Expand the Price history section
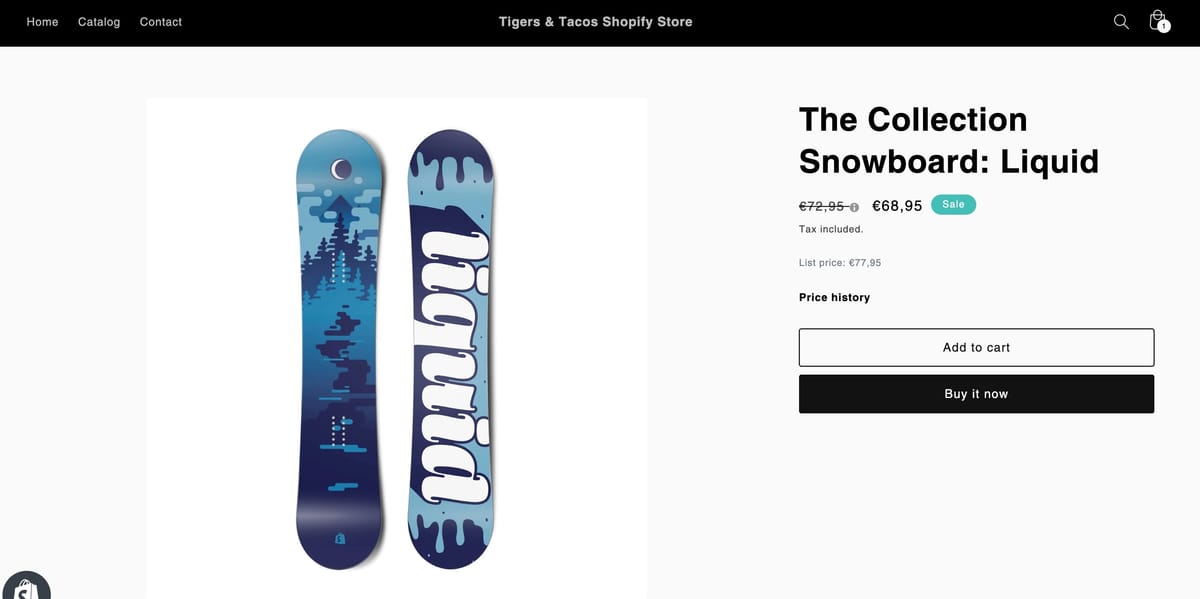The height and width of the screenshot is (599, 1200). click(834, 297)
